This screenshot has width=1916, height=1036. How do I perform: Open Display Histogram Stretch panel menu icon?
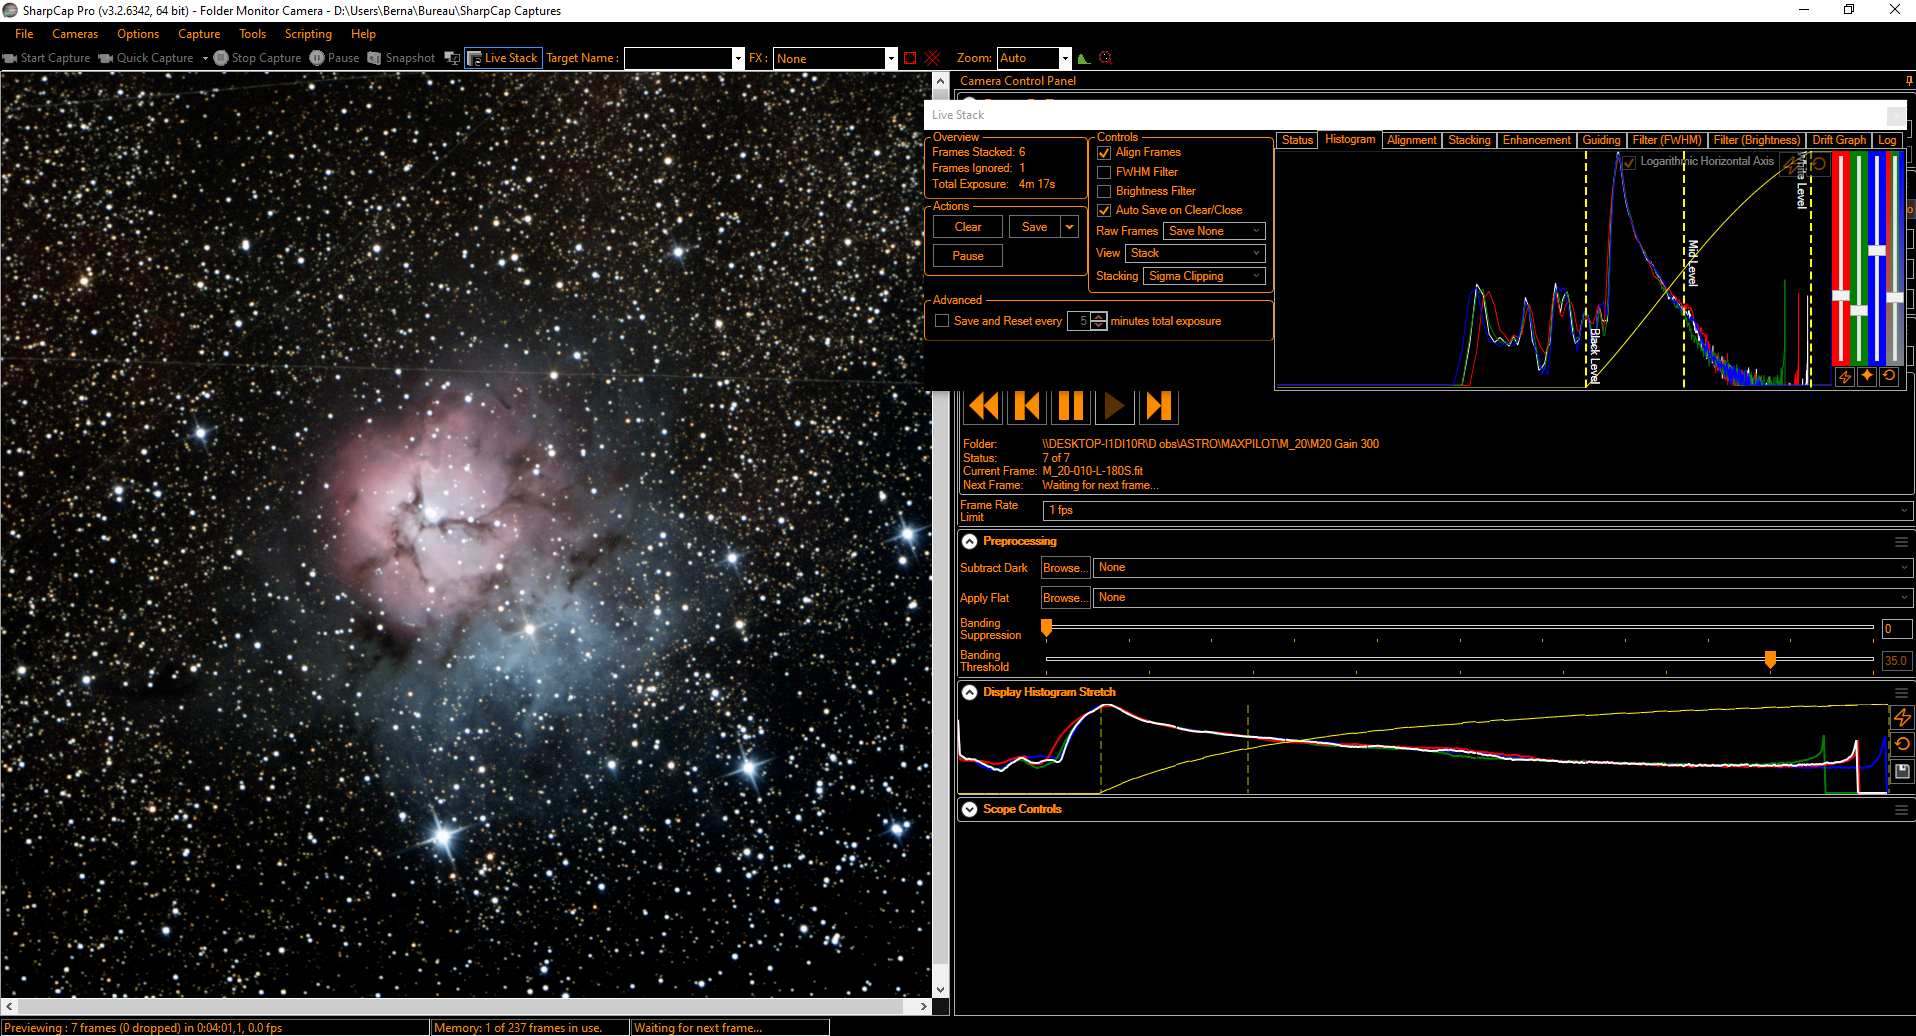(x=1901, y=693)
